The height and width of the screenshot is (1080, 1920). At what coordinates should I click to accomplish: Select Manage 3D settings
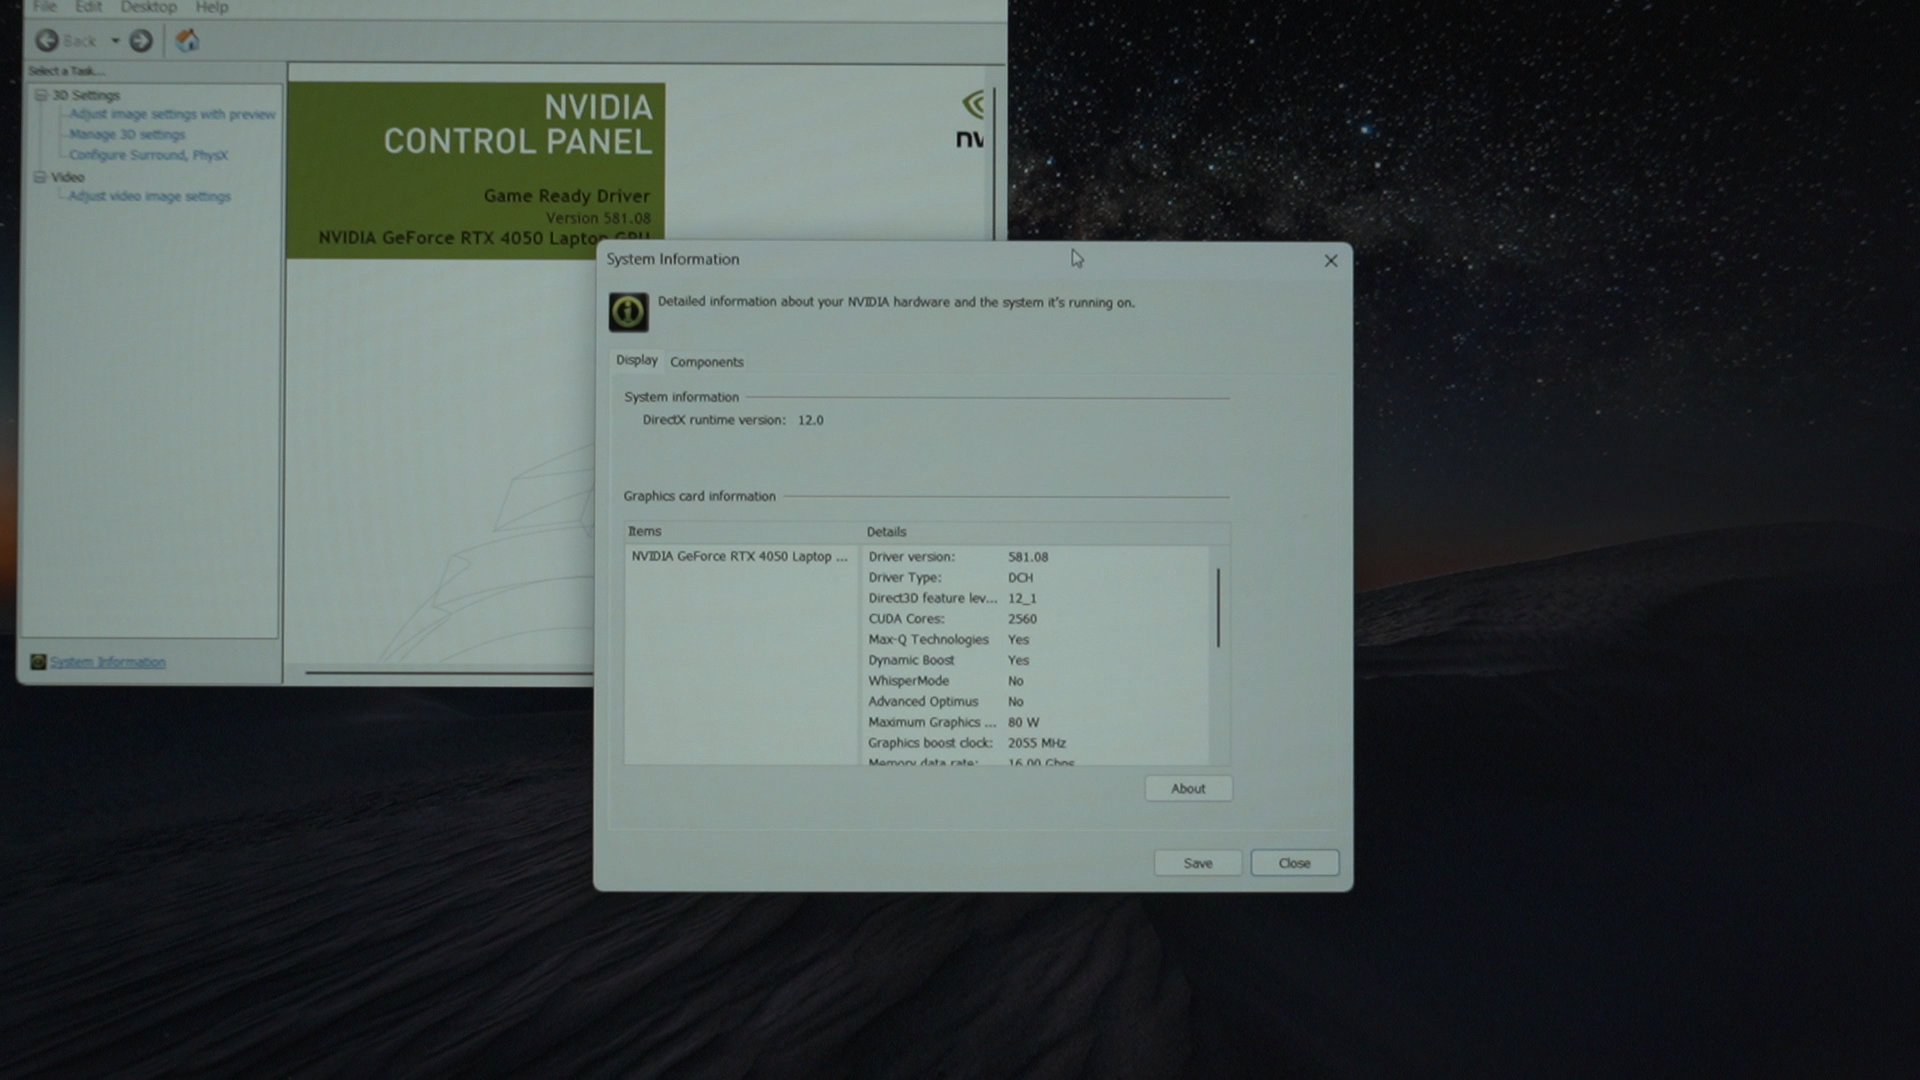tap(127, 135)
